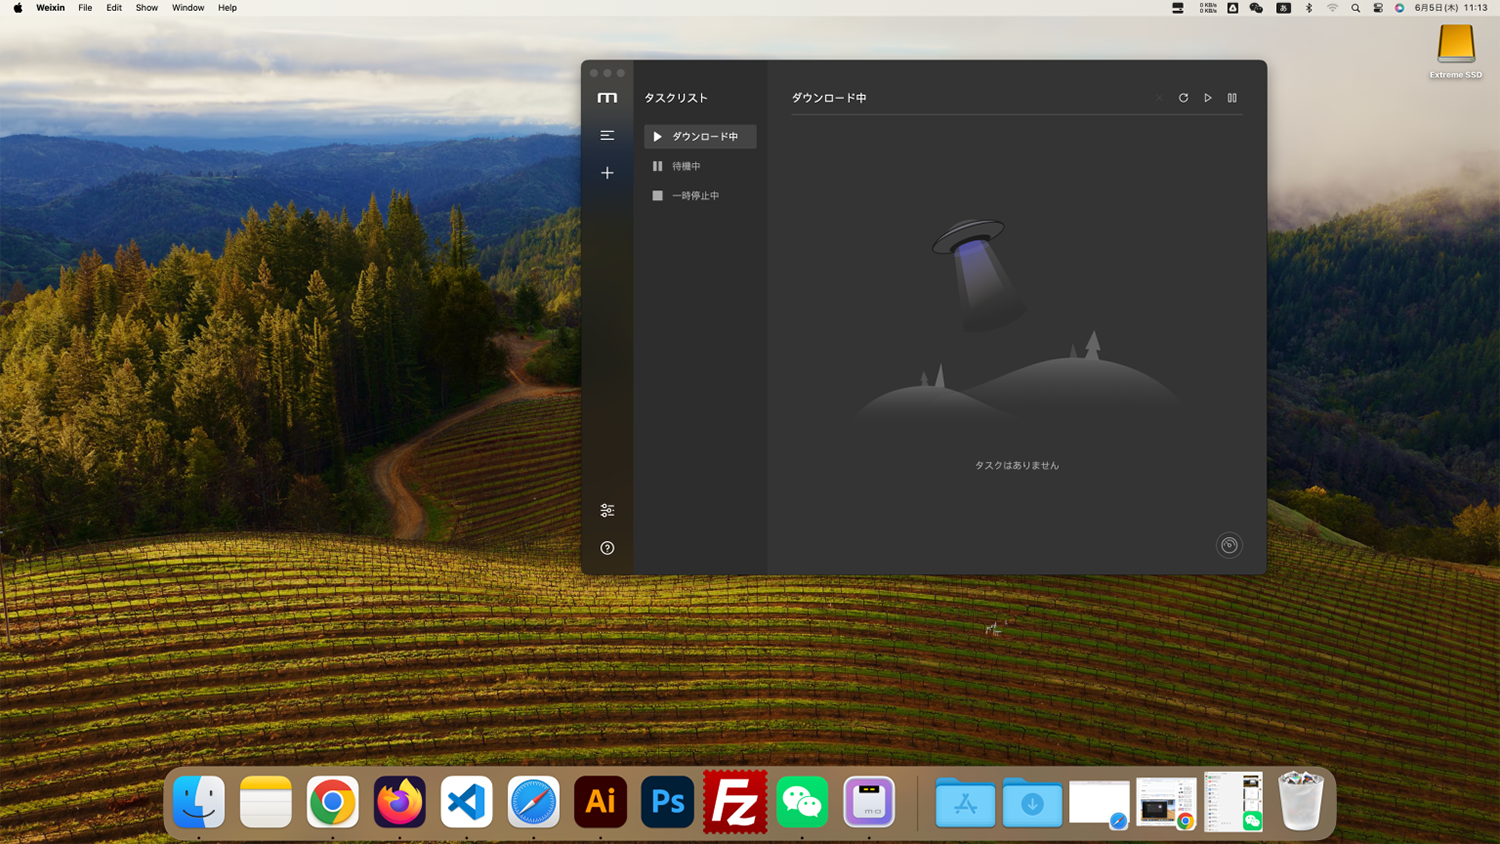Screen dimensions: 1500x844
Task: Open Motrix preferences via the sliders icon
Action: coord(607,510)
